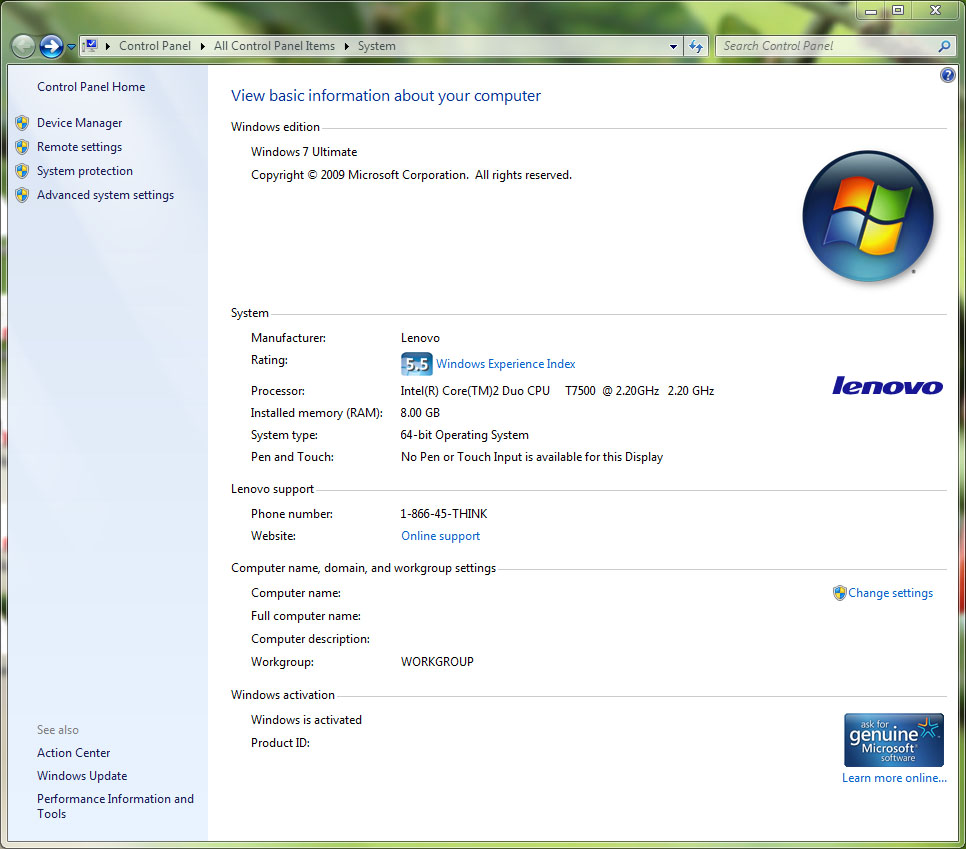Click the 64-bit Operating System value
Viewport: 966px width, 849px height.
pyautogui.click(x=465, y=435)
